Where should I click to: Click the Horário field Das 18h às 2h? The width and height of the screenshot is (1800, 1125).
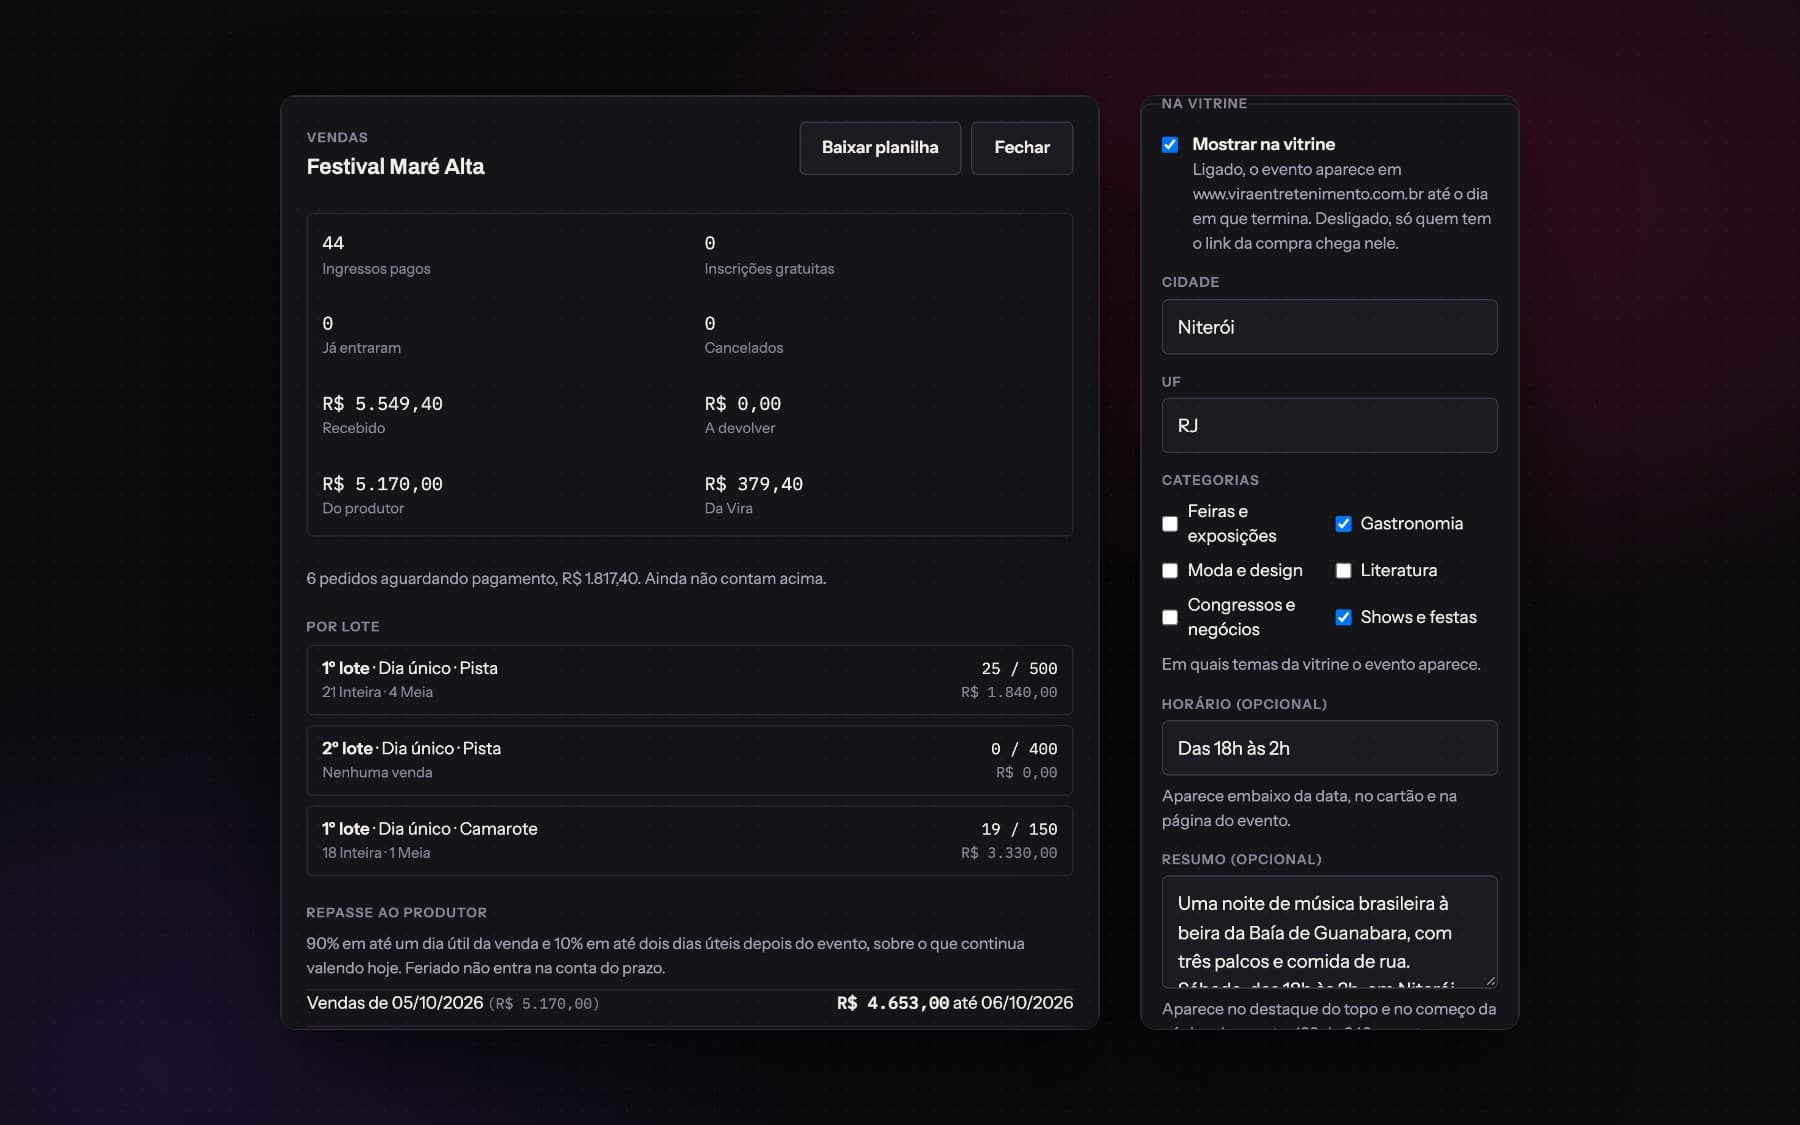point(1329,748)
